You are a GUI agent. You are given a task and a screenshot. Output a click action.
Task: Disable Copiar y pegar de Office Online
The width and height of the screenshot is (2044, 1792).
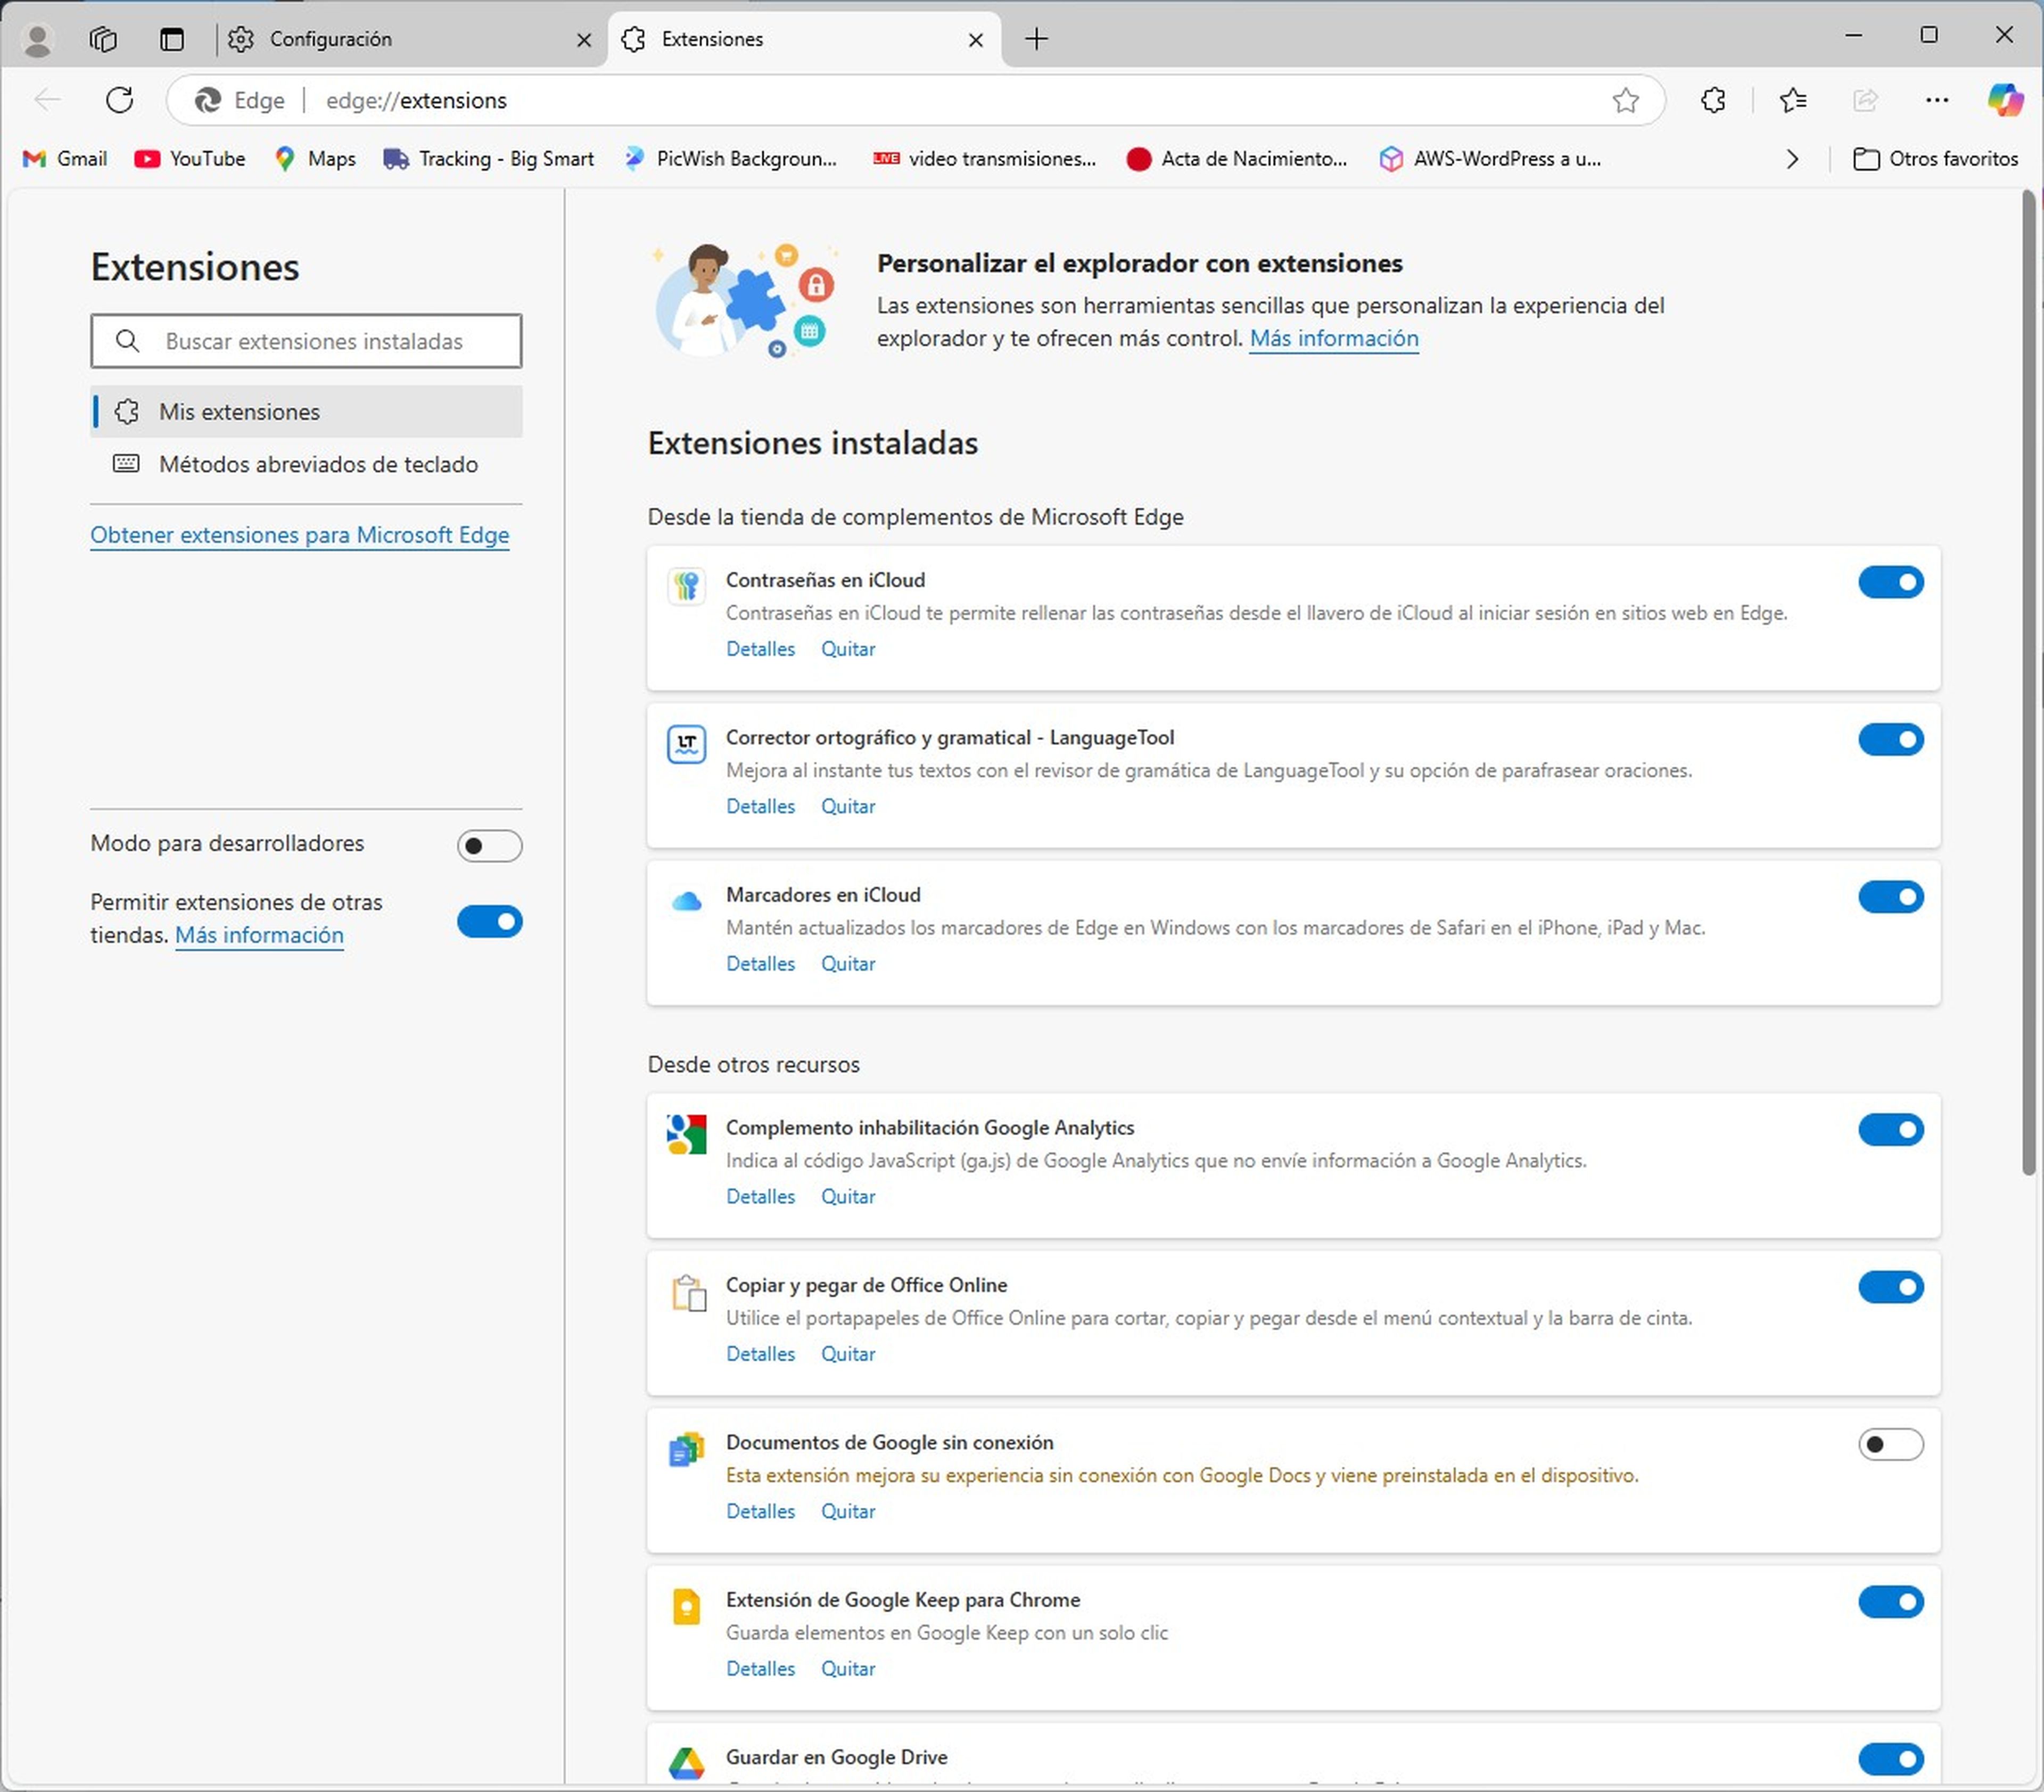pos(1890,1287)
